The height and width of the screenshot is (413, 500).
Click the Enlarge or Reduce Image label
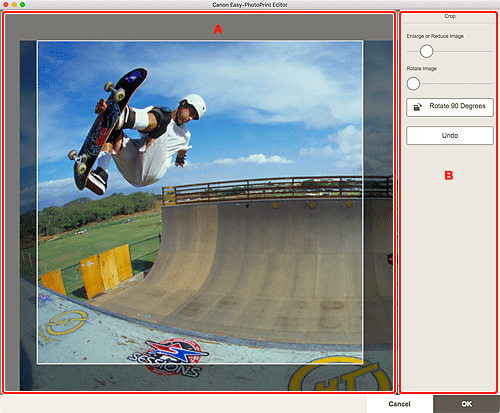coord(435,36)
